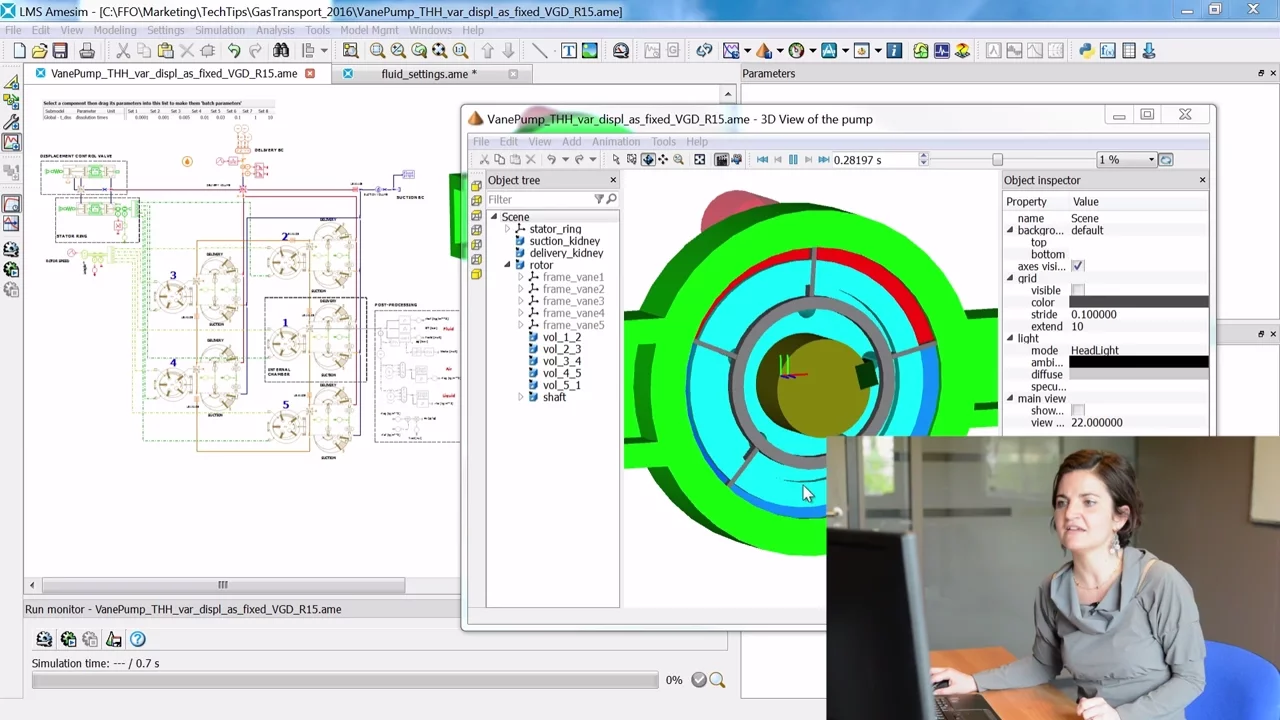Click the Print icon
Screen dimensions: 1280x720
[x=86, y=50]
